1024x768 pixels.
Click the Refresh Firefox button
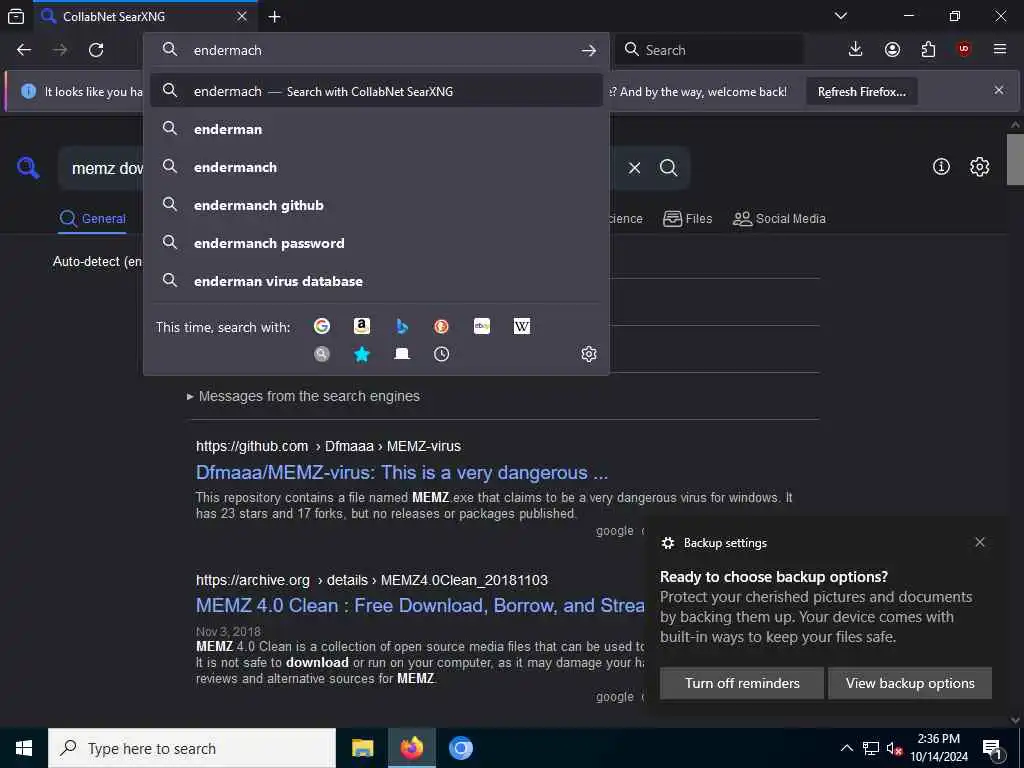(861, 91)
